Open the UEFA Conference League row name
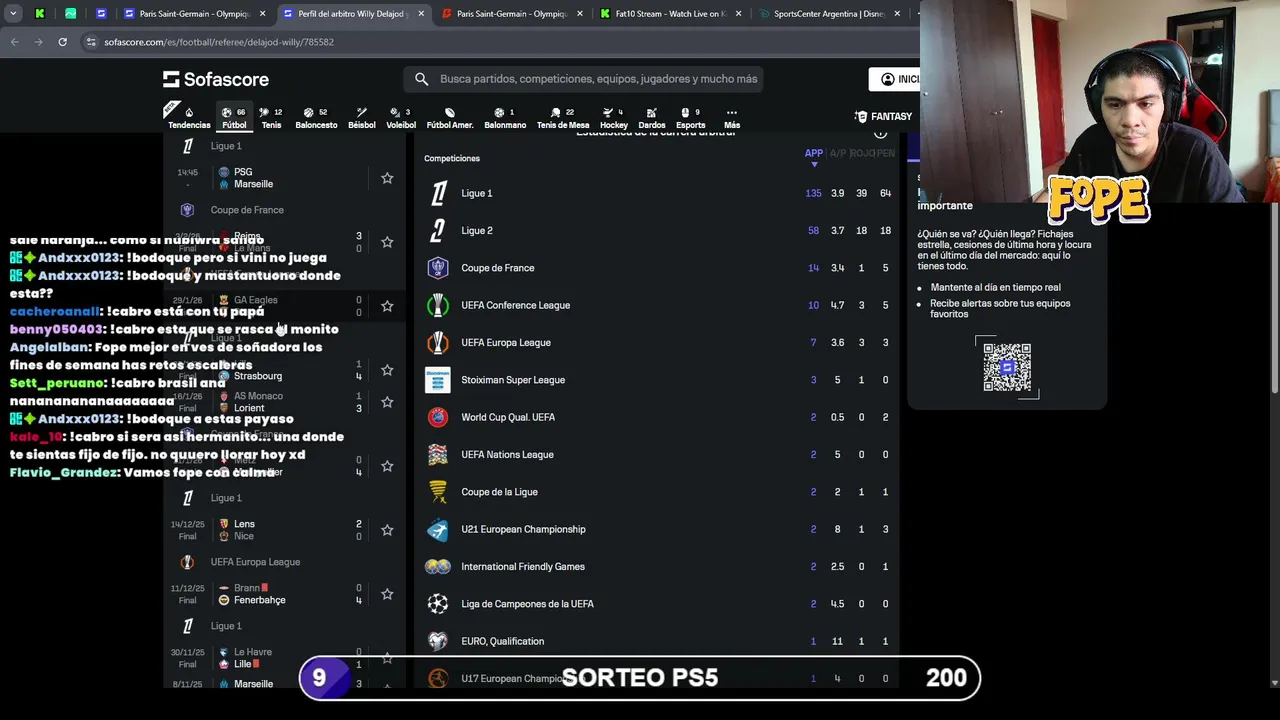 coord(515,305)
